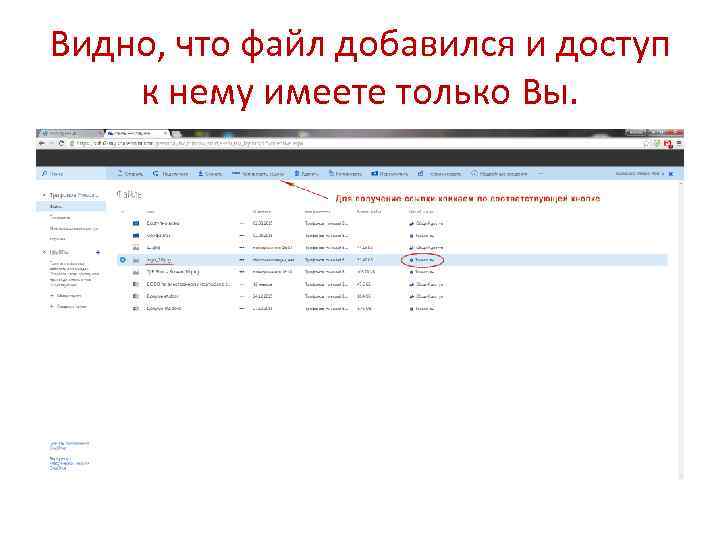Uncheck the selected circle on highlighted file row

(123, 260)
